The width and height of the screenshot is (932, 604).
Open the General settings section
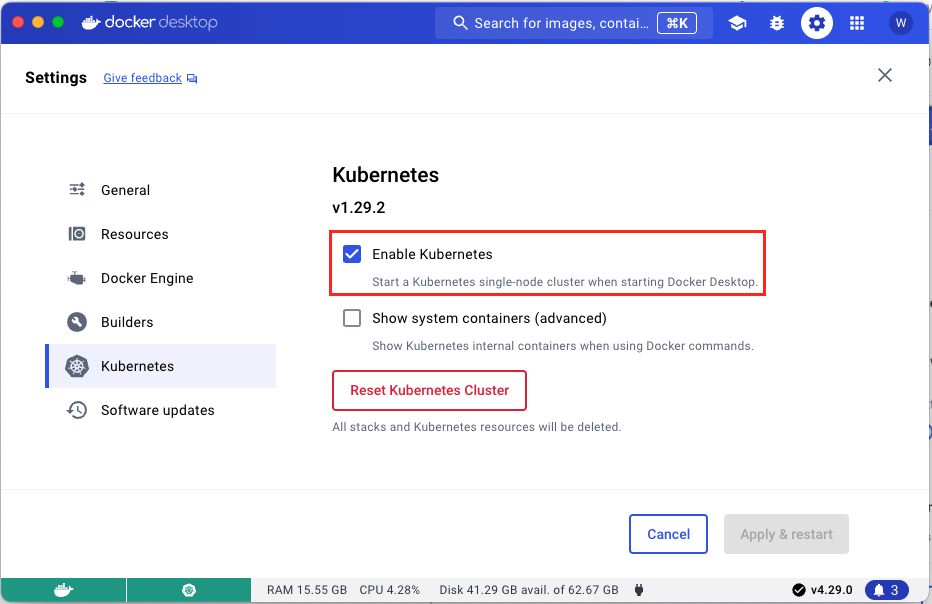point(162,190)
